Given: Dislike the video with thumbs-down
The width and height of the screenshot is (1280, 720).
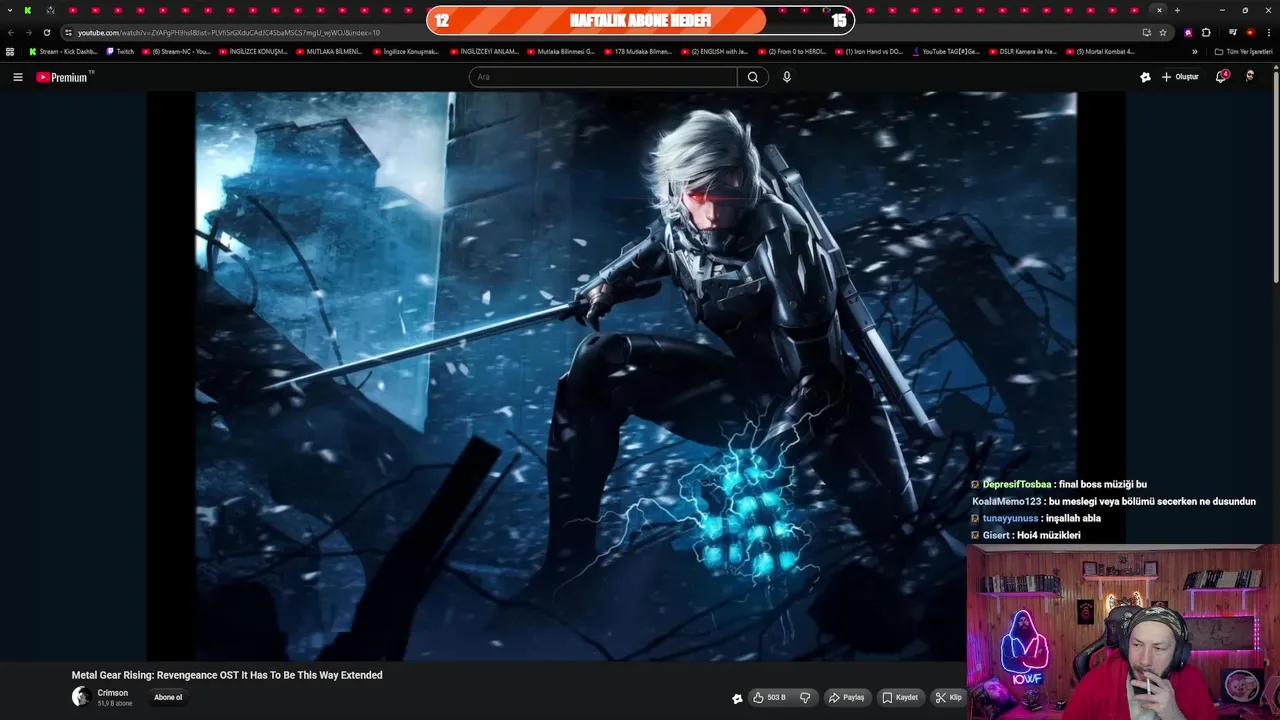Looking at the screenshot, I should pos(804,697).
